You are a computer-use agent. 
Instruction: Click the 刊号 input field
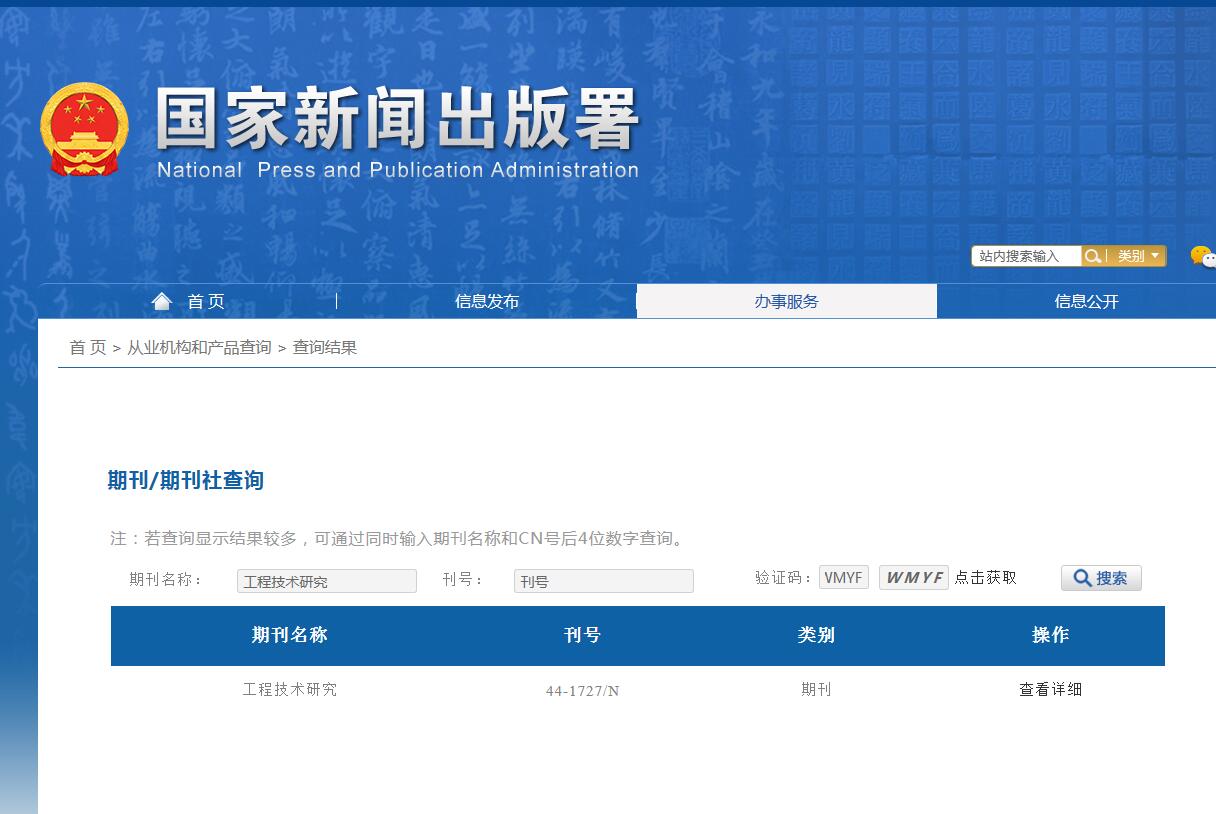(603, 581)
